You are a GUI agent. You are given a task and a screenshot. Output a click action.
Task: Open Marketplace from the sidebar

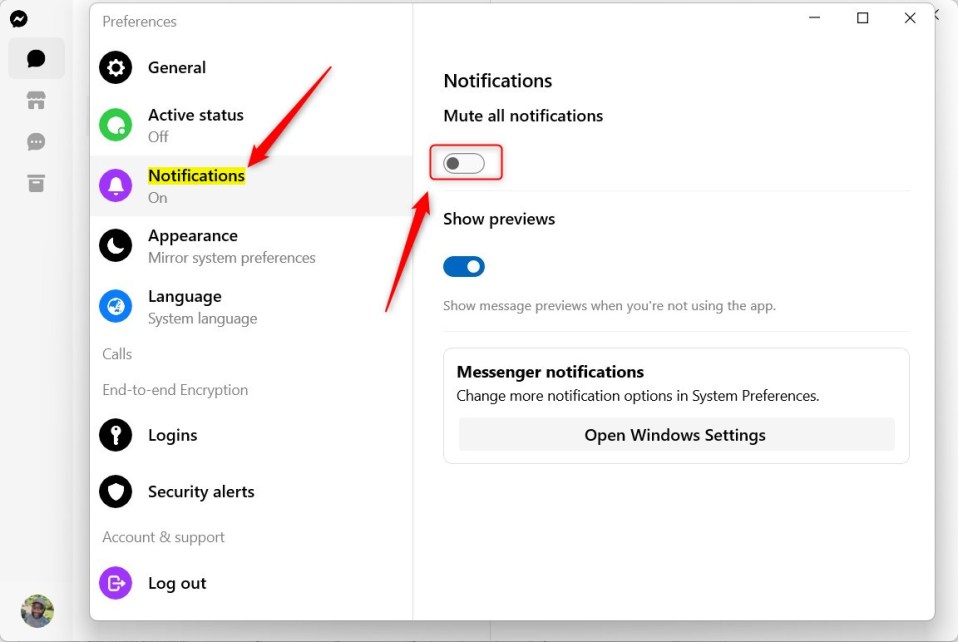[x=36, y=100]
